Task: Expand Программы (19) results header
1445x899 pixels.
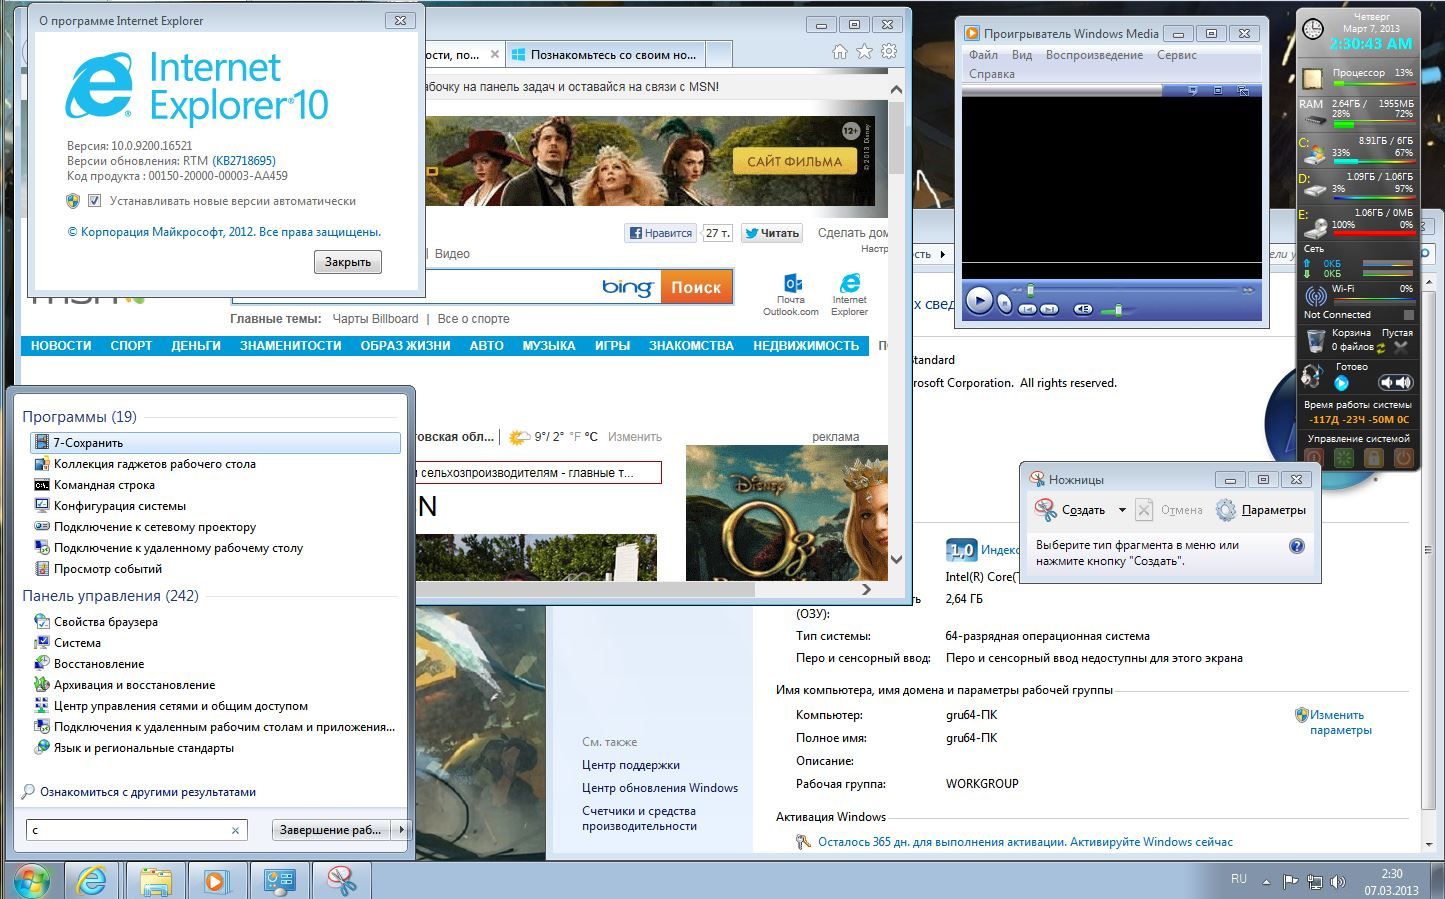Action: 79,417
